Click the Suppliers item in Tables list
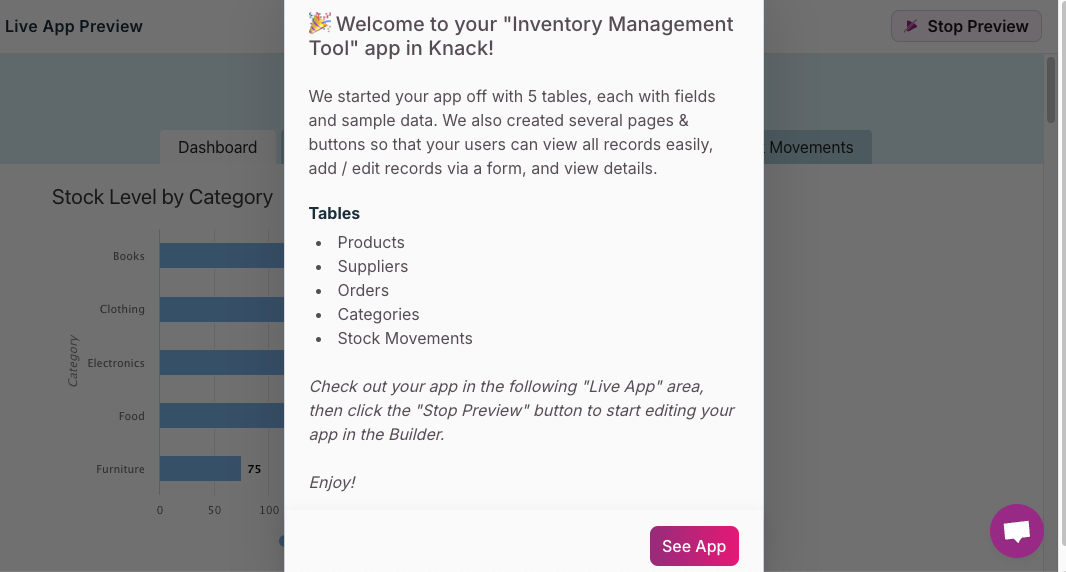The image size is (1066, 572). pos(372,266)
